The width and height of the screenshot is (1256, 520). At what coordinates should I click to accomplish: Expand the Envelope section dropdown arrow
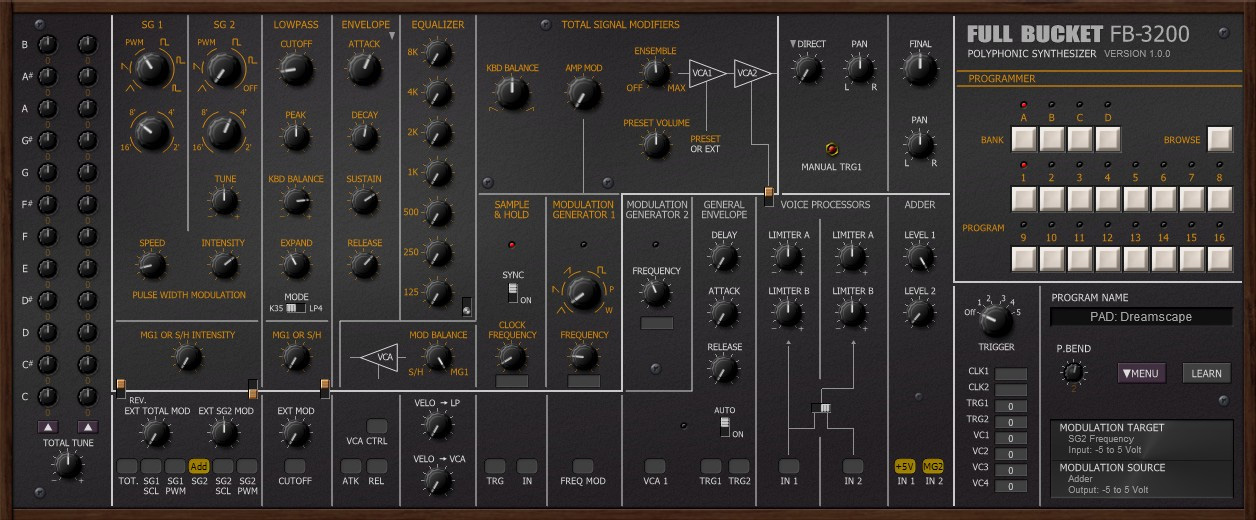click(393, 36)
